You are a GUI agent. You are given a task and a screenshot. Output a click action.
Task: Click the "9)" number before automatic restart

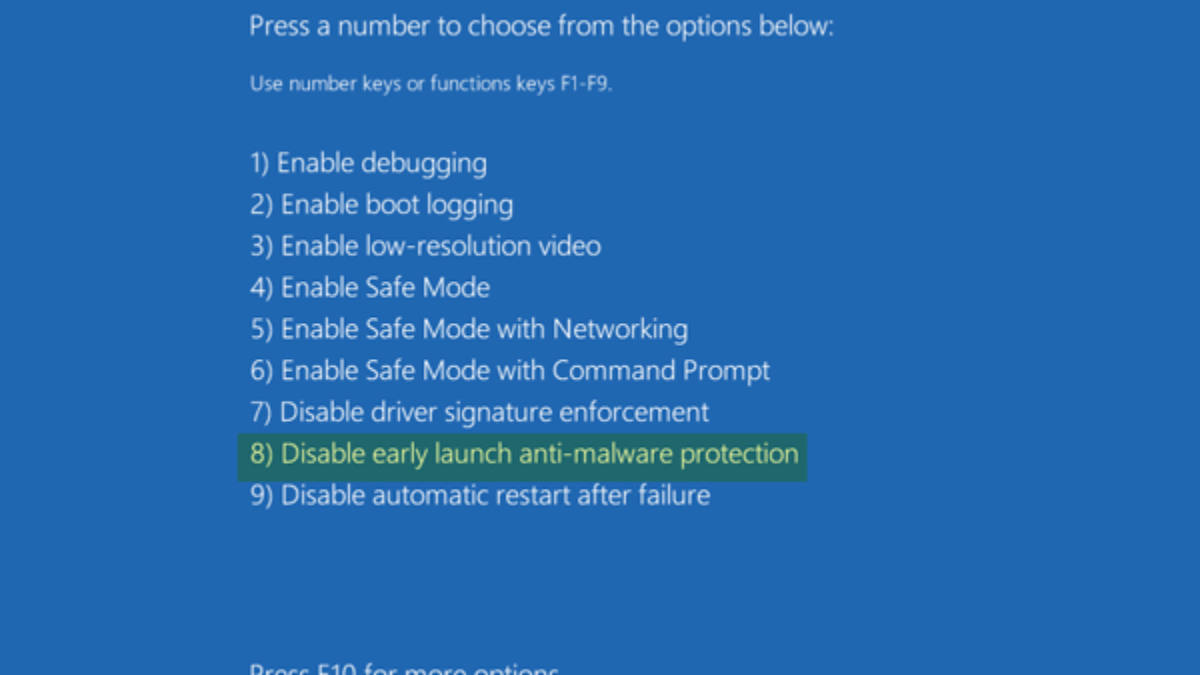tap(261, 495)
